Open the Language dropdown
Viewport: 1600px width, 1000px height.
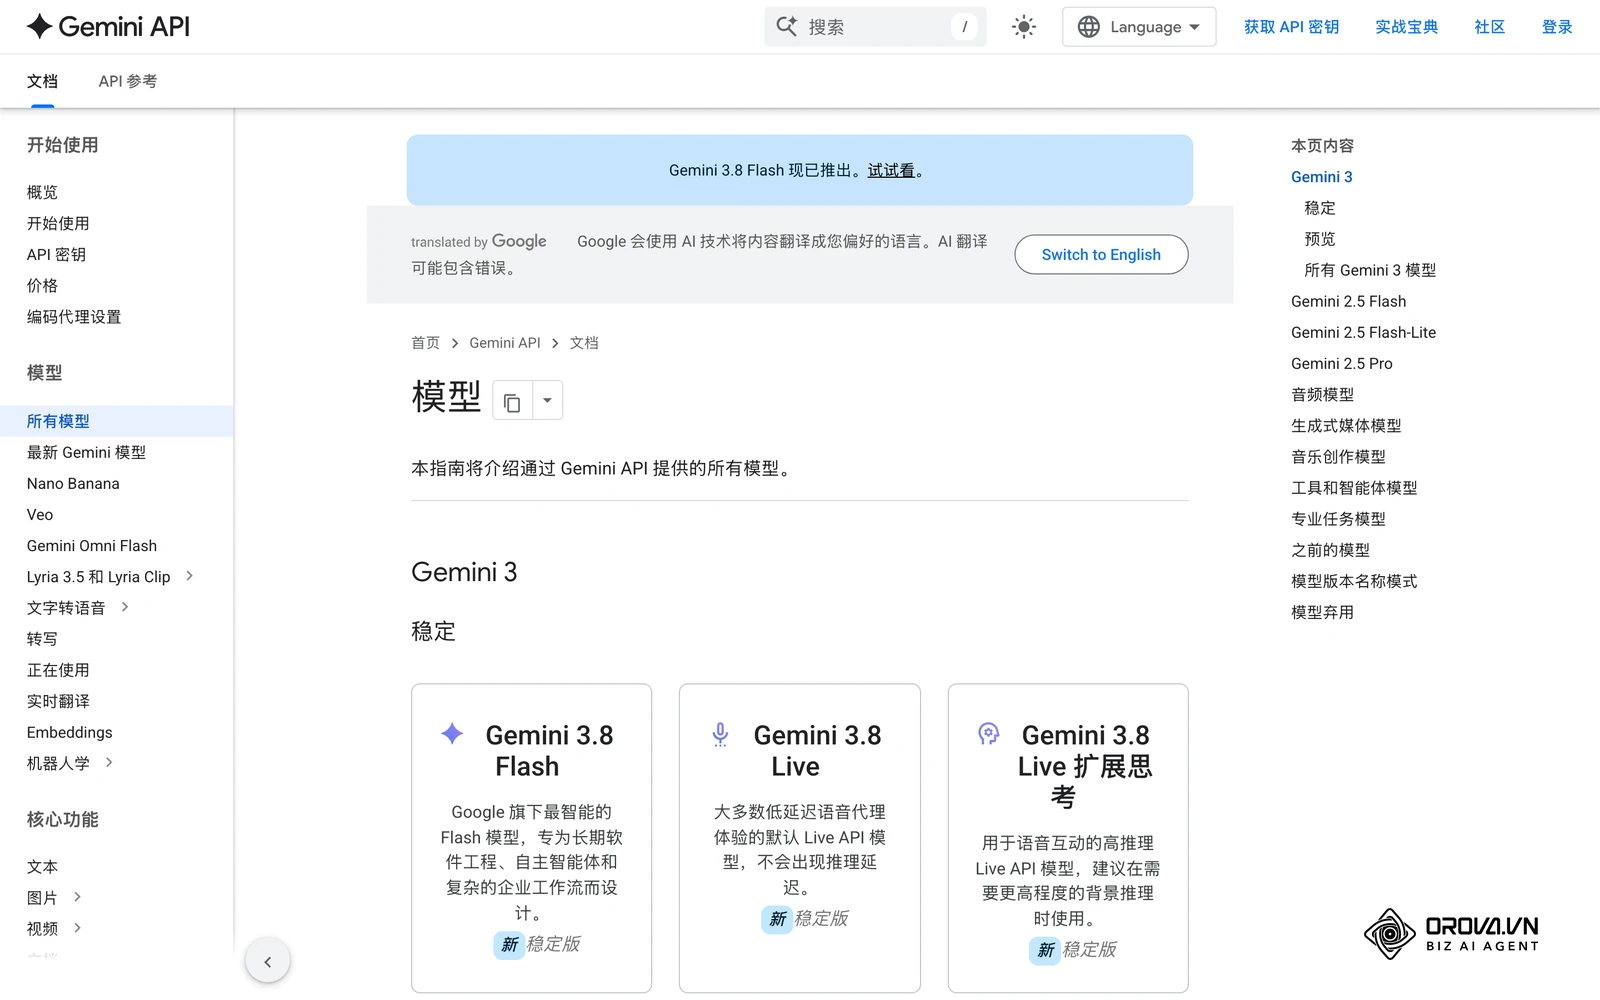(1139, 27)
